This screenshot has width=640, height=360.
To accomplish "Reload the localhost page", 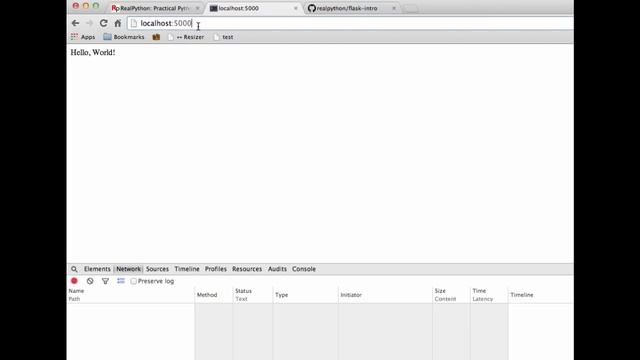I will (104, 23).
